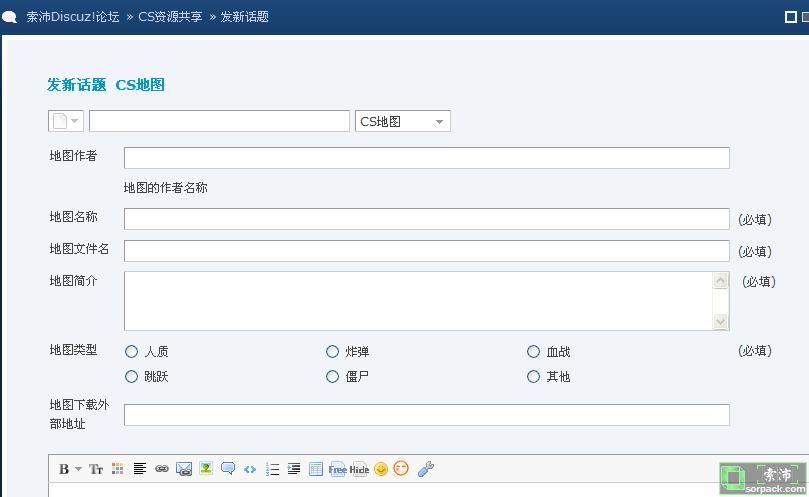Focus the topic title input field
This screenshot has height=497, width=809.
[x=219, y=121]
